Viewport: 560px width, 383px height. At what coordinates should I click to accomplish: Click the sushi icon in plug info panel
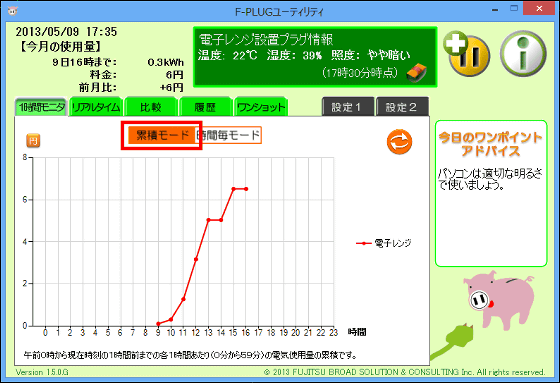click(x=416, y=73)
